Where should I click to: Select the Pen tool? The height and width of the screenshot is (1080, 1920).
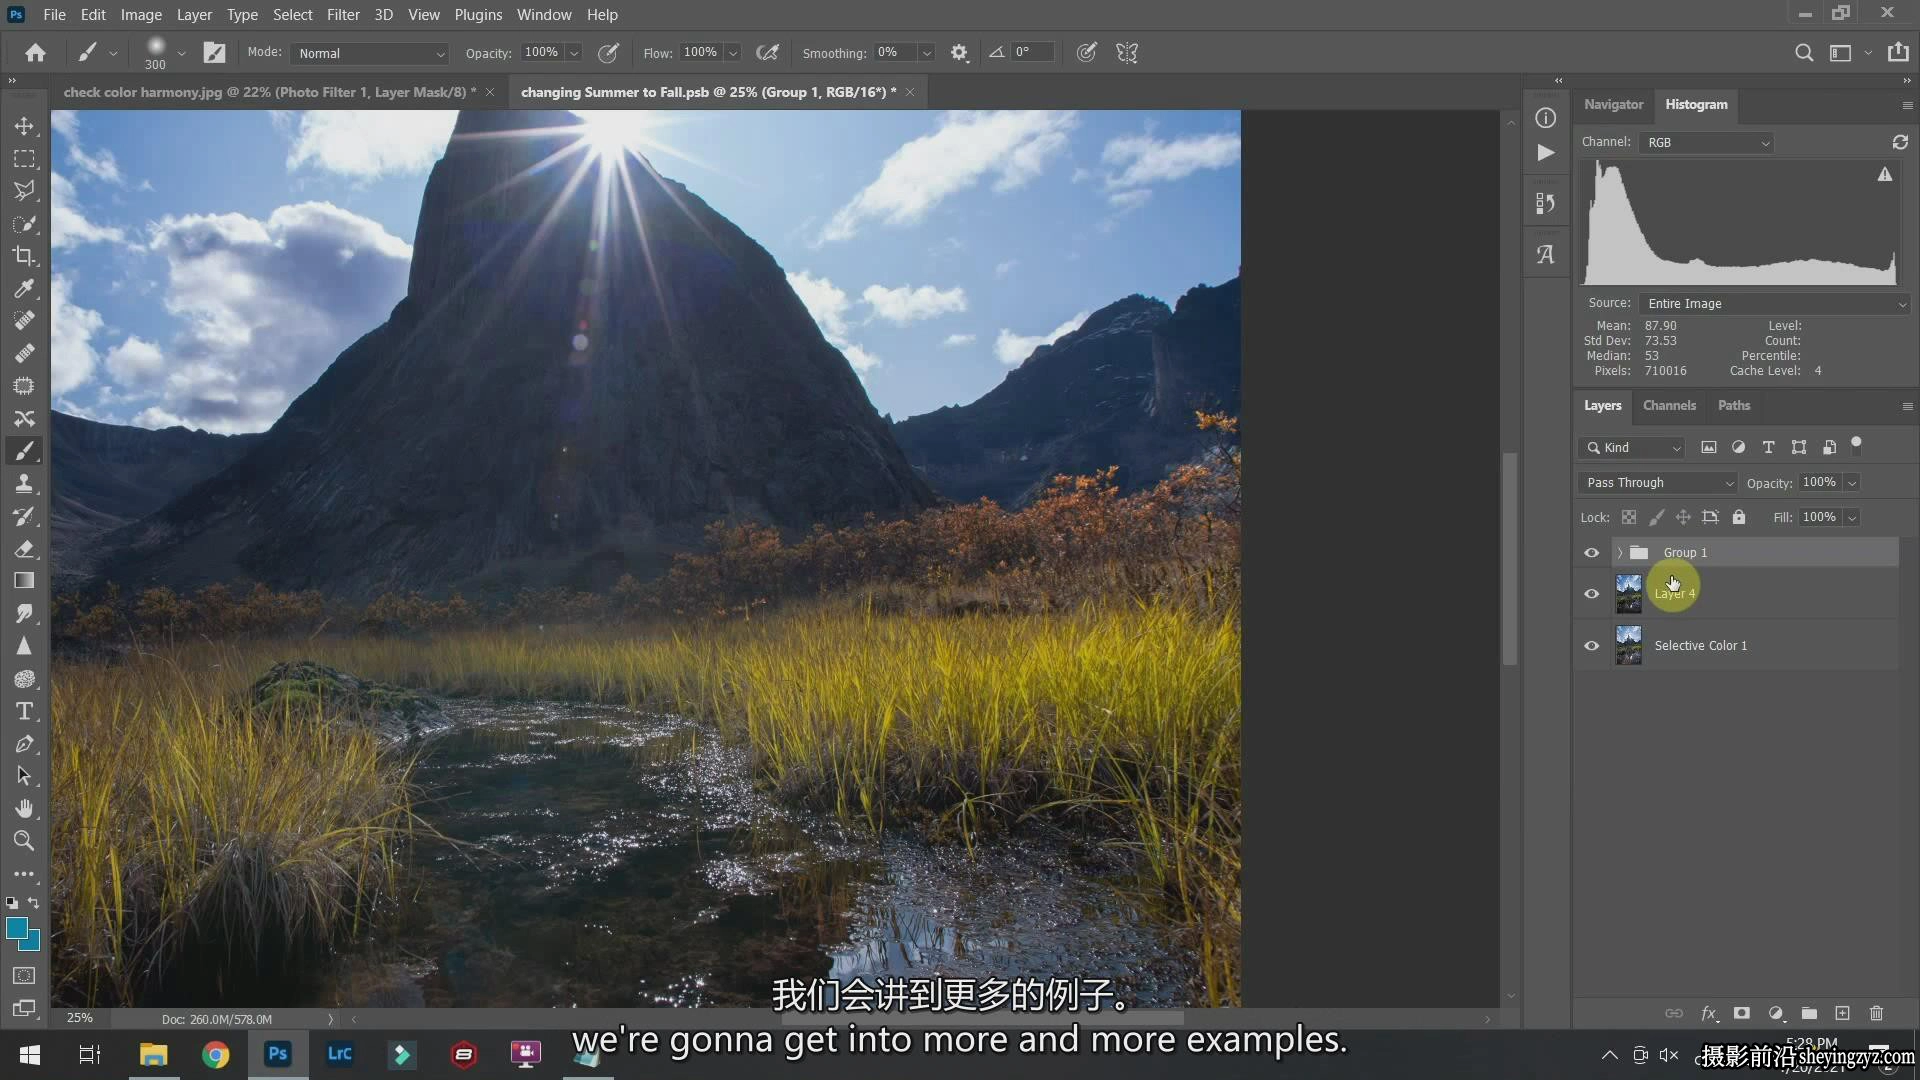click(24, 744)
